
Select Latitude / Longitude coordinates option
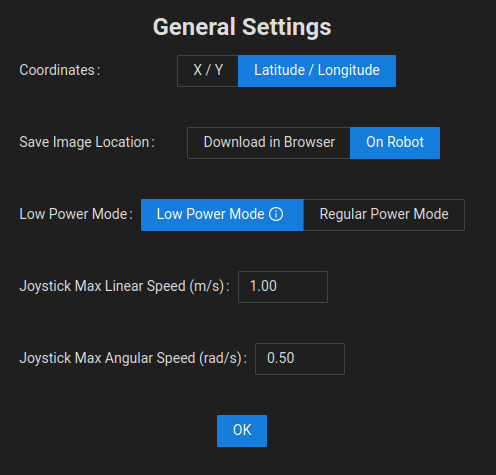coord(317,71)
